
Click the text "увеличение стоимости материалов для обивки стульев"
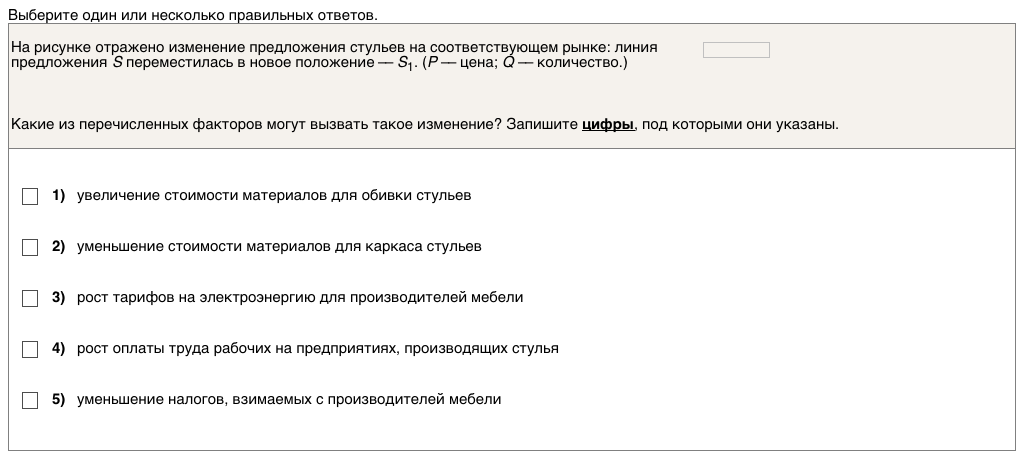point(273,196)
